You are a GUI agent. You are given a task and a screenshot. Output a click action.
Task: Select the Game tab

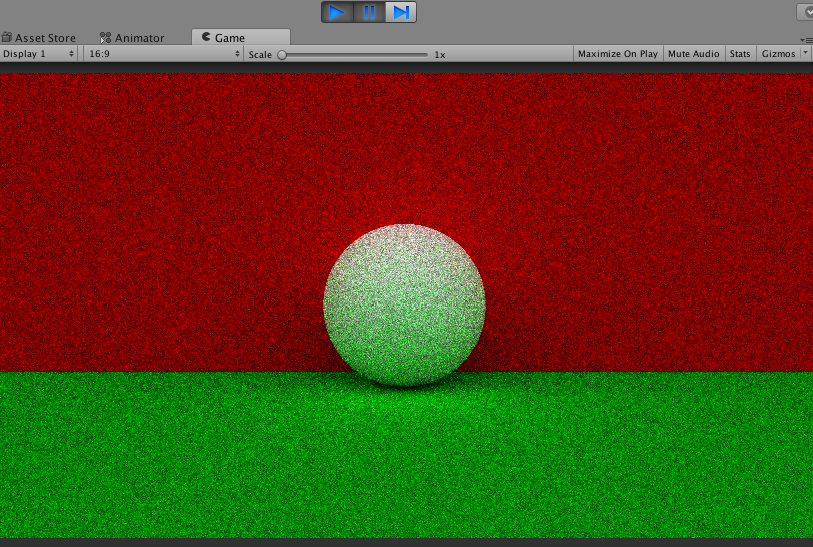(241, 37)
